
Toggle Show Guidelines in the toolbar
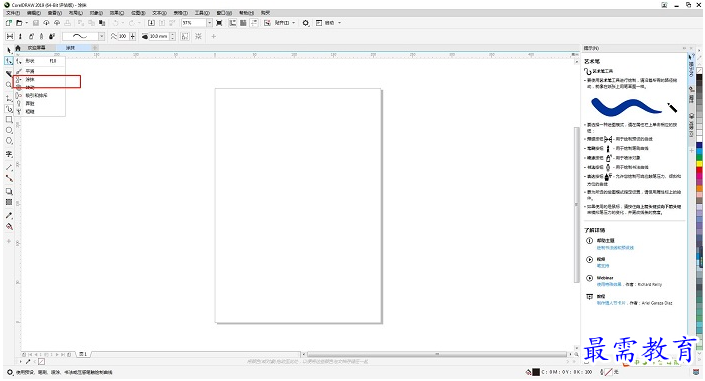[254, 22]
